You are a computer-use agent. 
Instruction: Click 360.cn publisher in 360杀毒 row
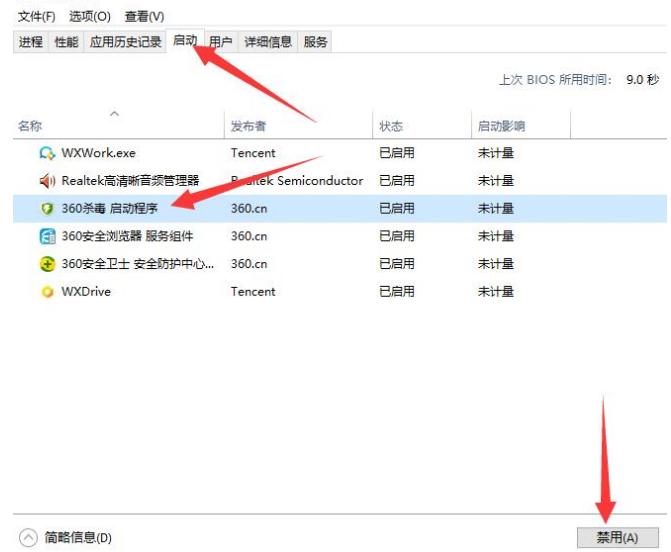tap(249, 208)
